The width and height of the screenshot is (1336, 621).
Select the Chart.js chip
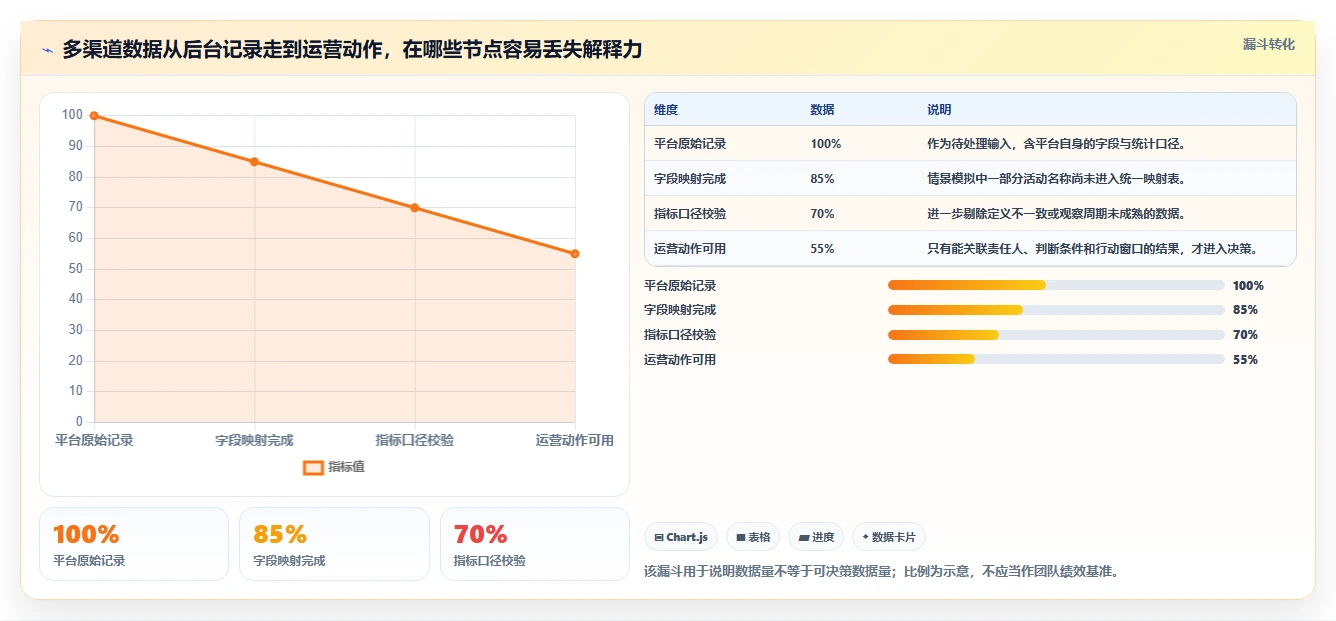click(x=681, y=537)
